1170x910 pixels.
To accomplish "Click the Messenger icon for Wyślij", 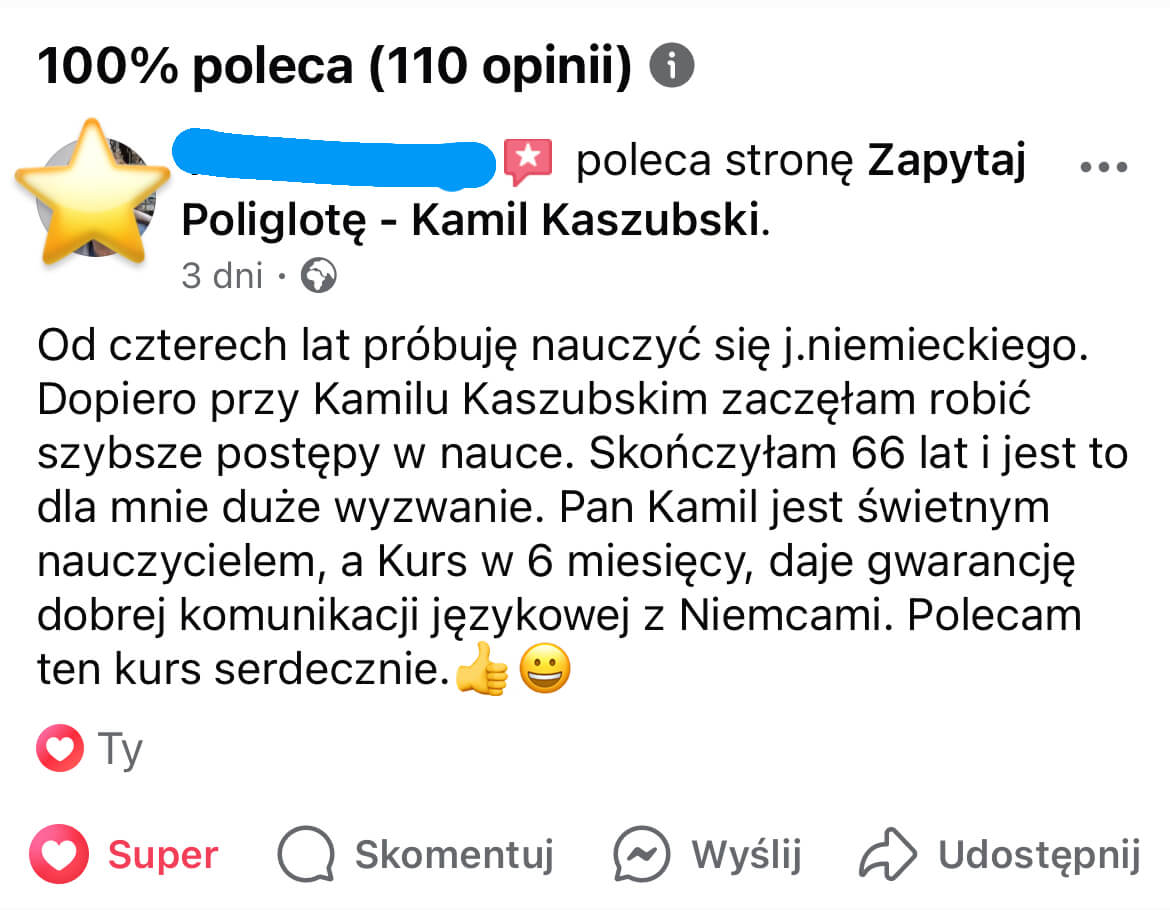I will (x=641, y=855).
